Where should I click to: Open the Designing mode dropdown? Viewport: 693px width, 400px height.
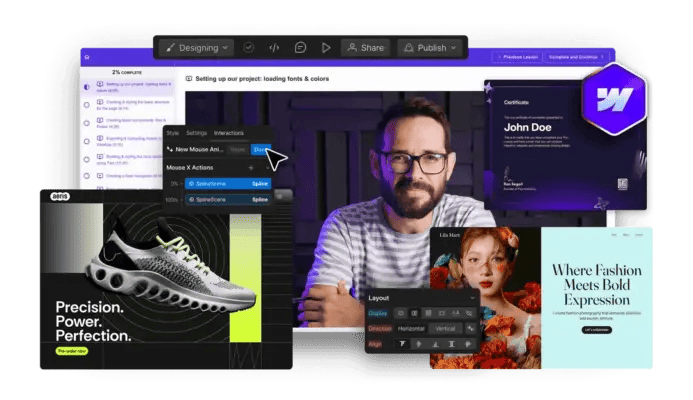pyautogui.click(x=196, y=48)
